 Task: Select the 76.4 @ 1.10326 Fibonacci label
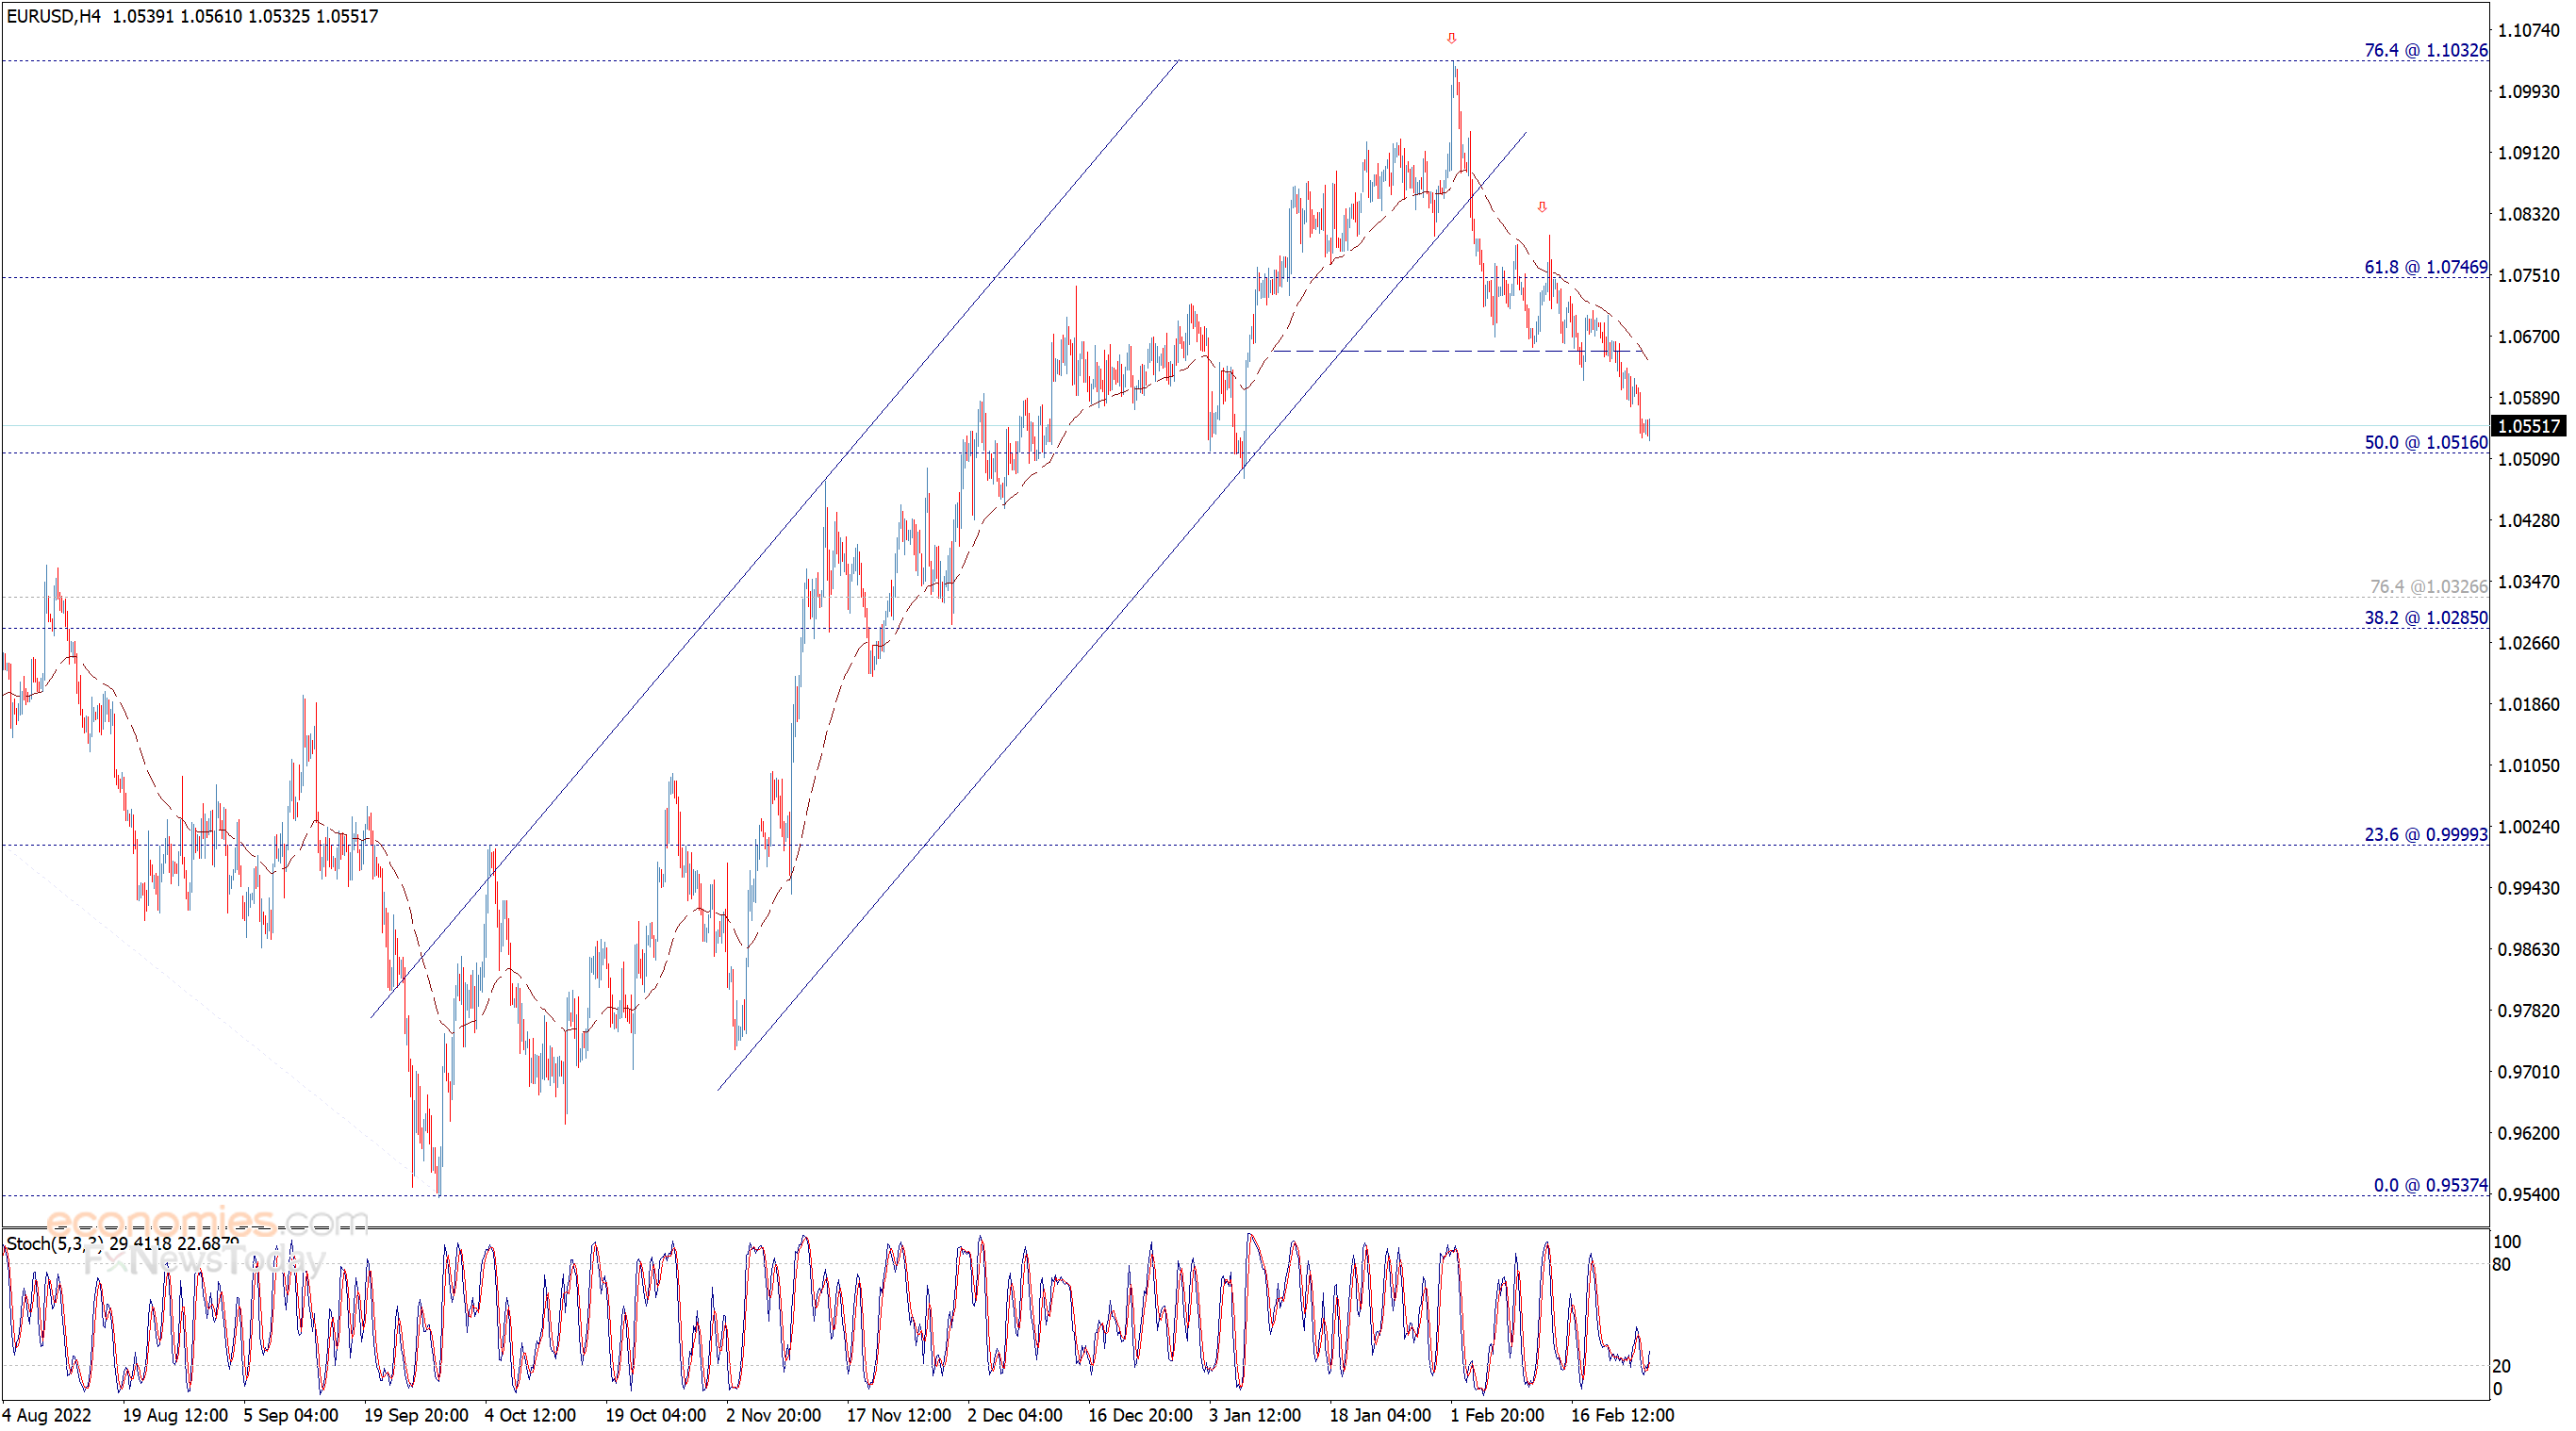point(2425,50)
